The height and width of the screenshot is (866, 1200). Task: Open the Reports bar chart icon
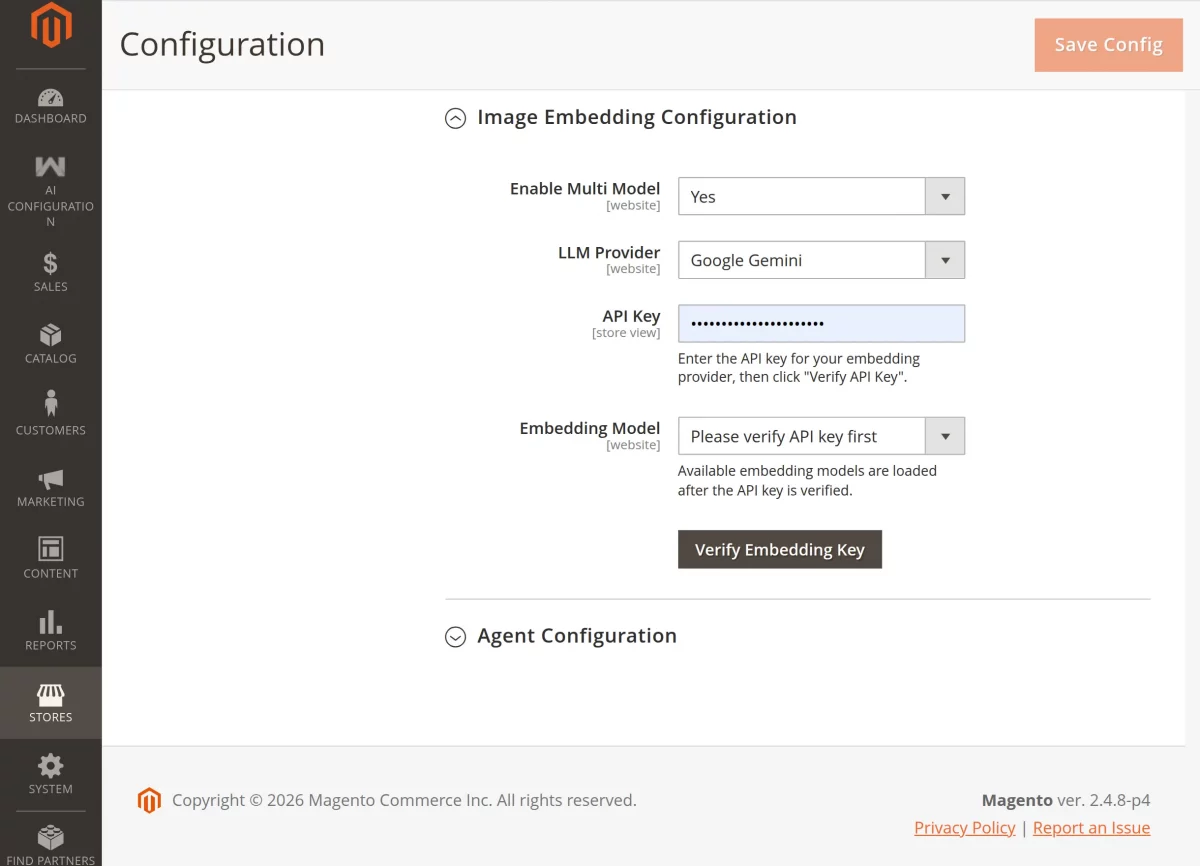tap(50, 621)
